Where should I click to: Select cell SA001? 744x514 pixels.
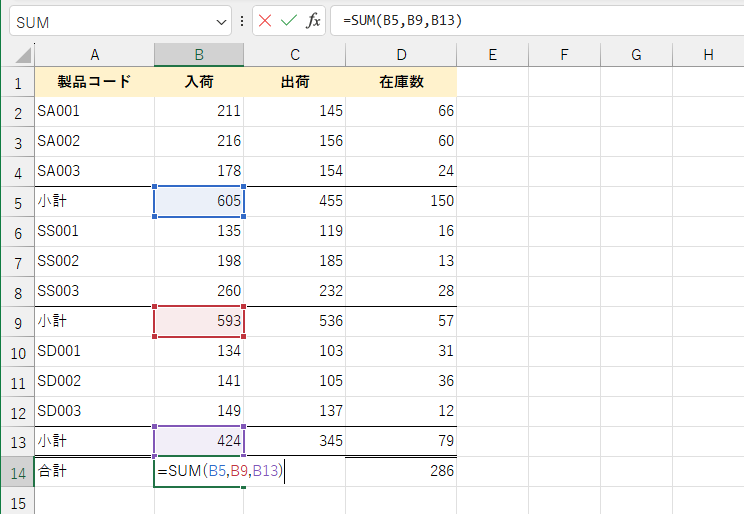94,112
